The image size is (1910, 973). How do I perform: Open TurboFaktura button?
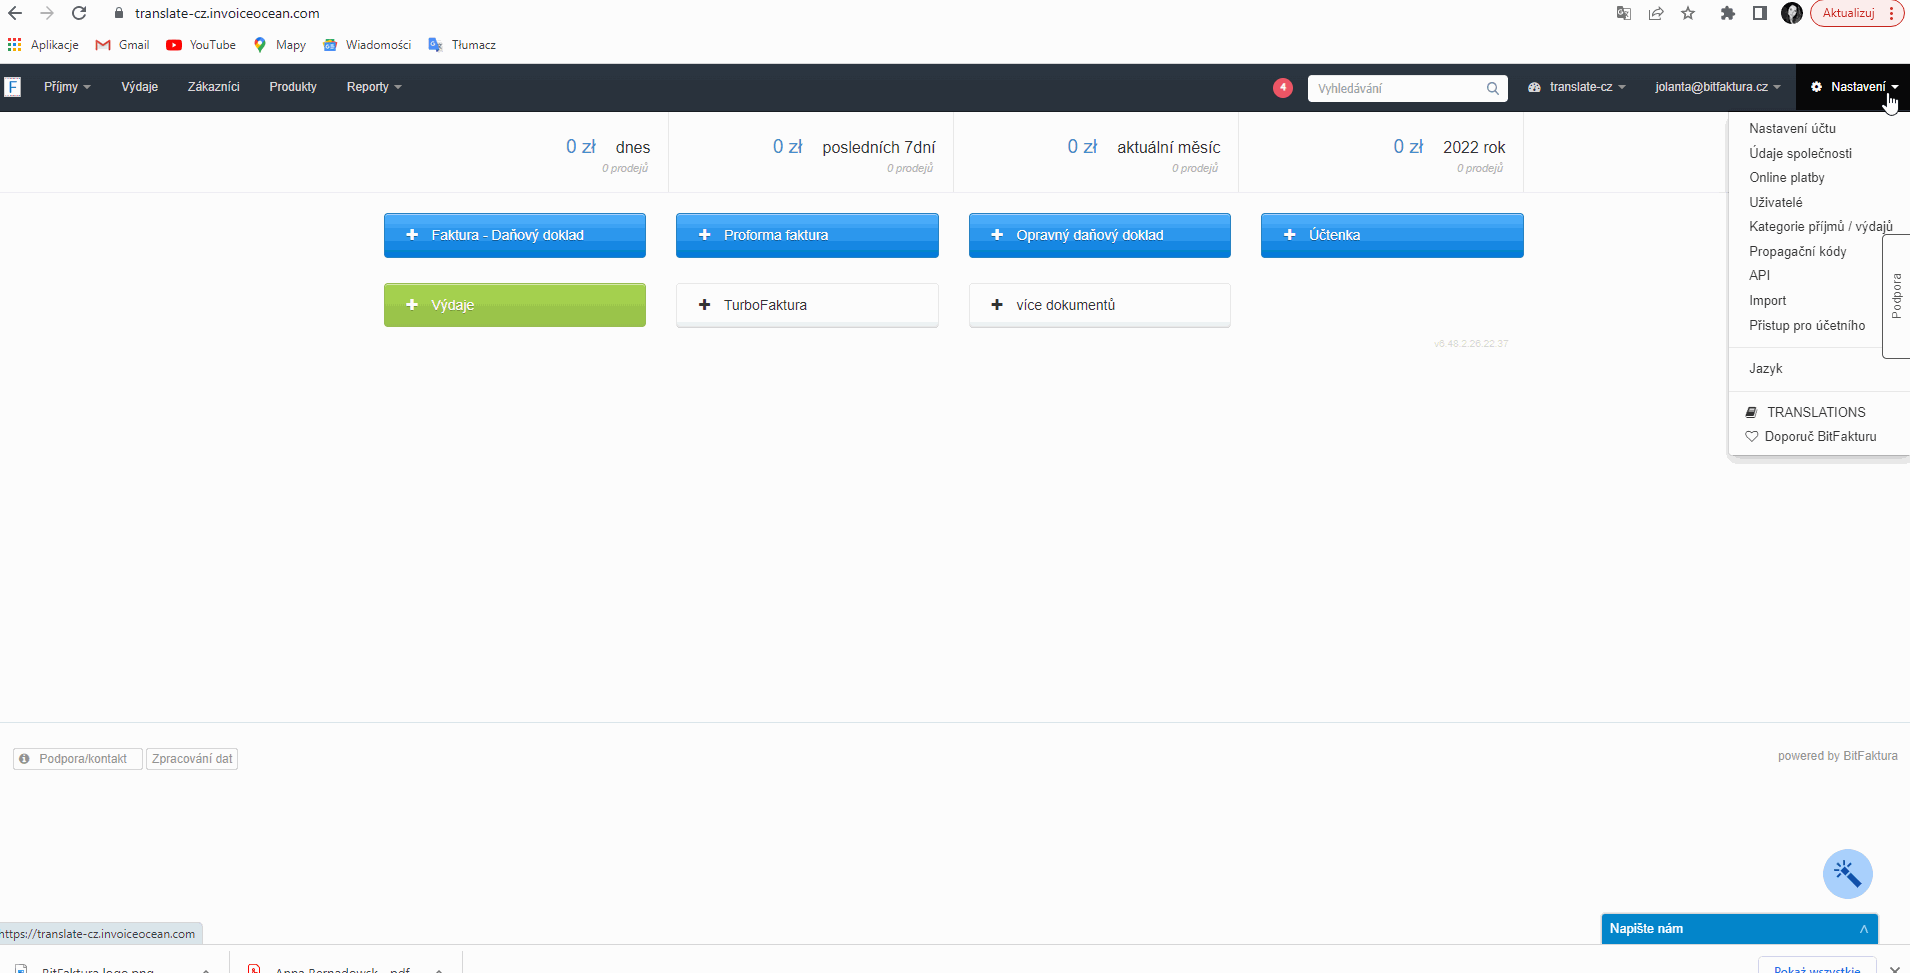point(807,305)
